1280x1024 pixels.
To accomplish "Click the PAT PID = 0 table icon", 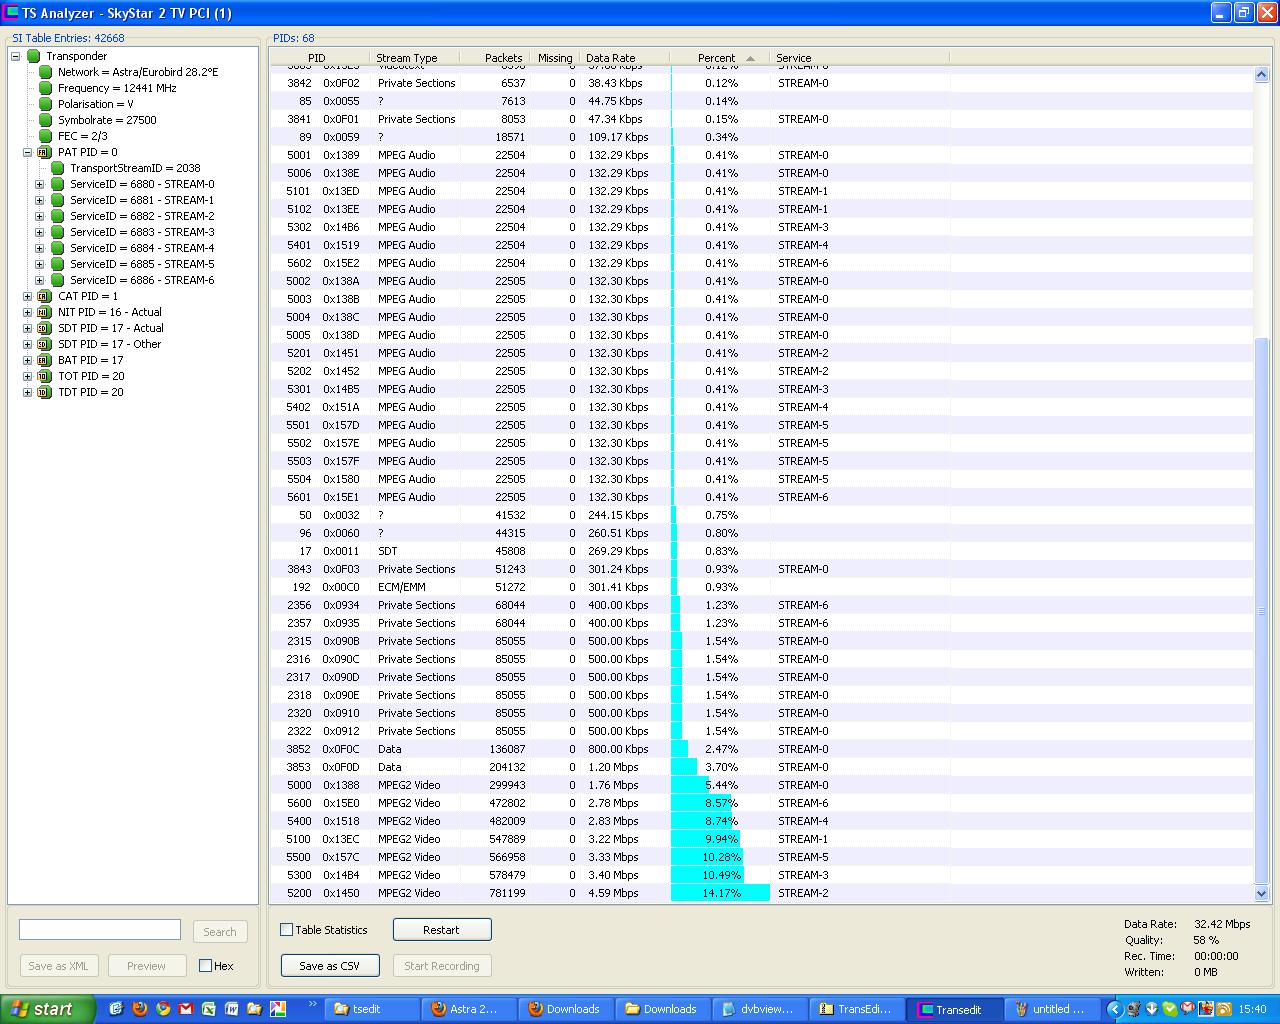I will 44,152.
